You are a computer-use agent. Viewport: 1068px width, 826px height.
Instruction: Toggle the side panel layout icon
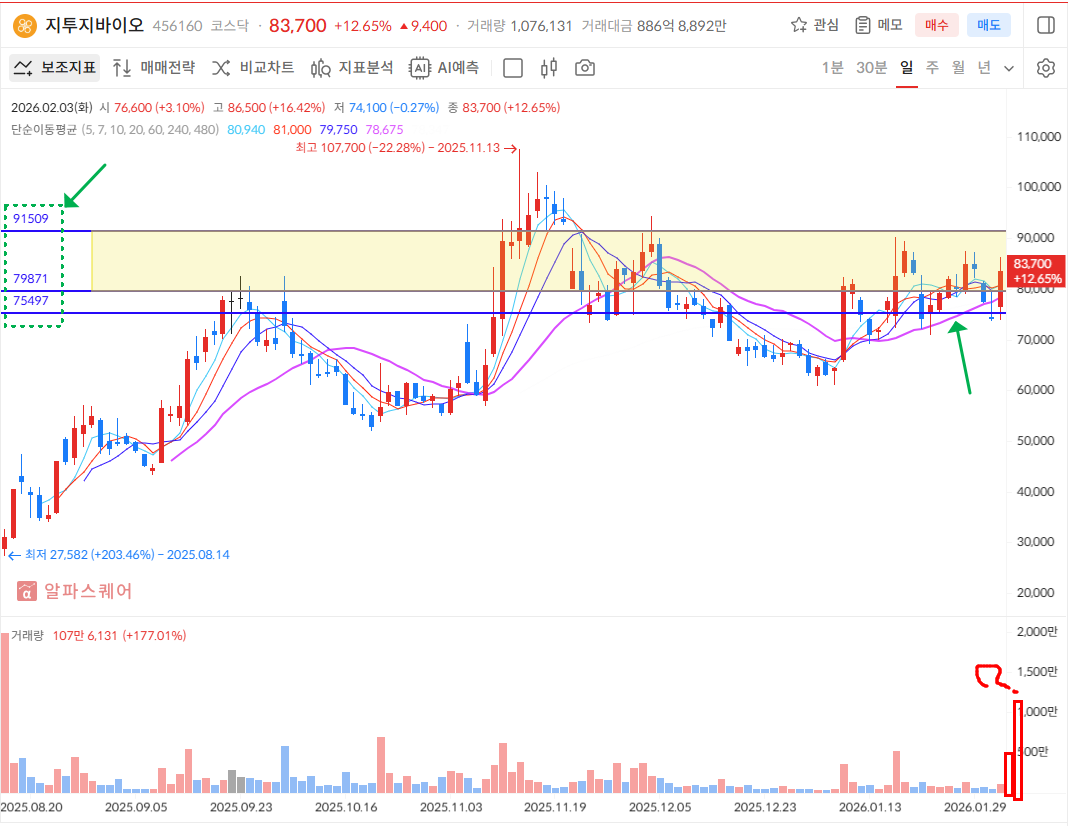(1045, 25)
